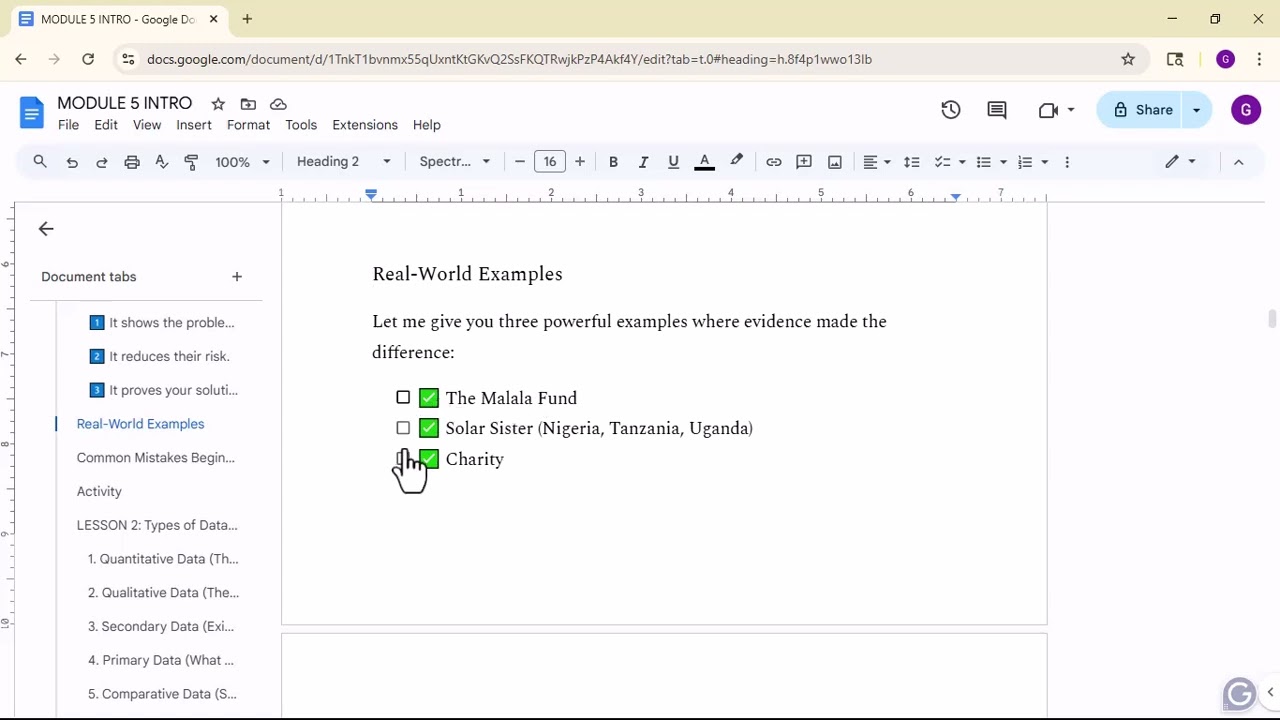Edit the font size field
The width and height of the screenshot is (1280, 720).
(x=550, y=162)
